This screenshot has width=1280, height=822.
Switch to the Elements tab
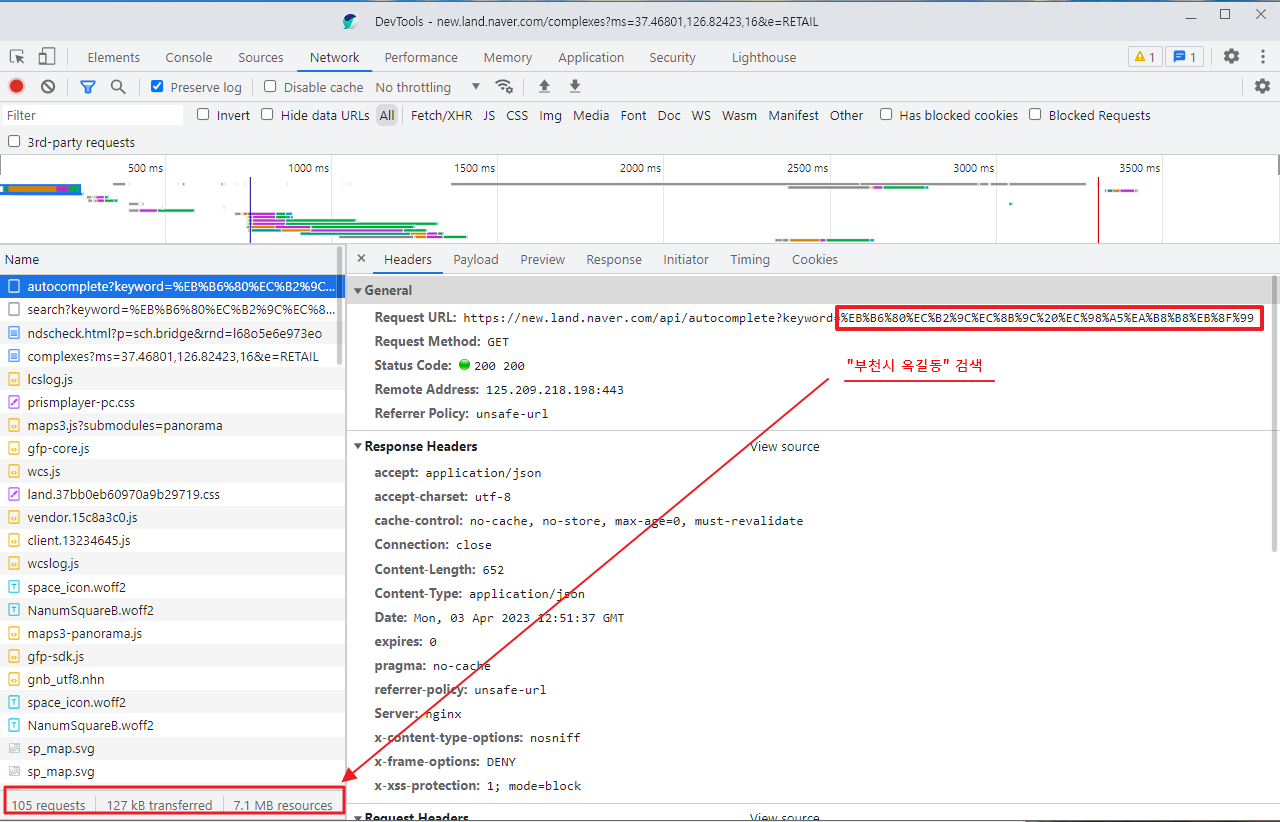114,57
